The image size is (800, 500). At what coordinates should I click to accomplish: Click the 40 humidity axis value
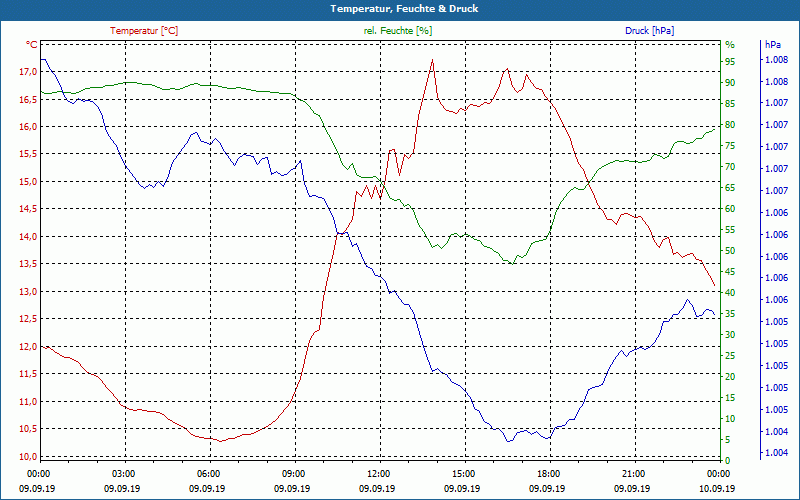coord(730,293)
